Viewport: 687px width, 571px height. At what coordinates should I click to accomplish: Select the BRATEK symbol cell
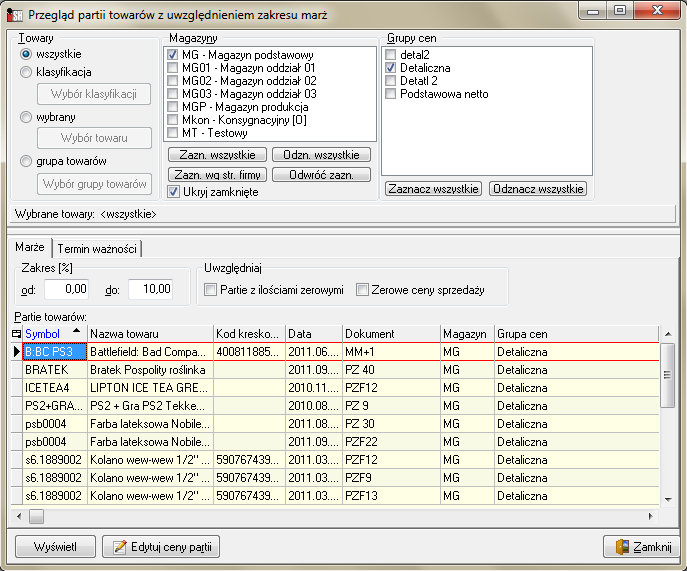[55, 370]
